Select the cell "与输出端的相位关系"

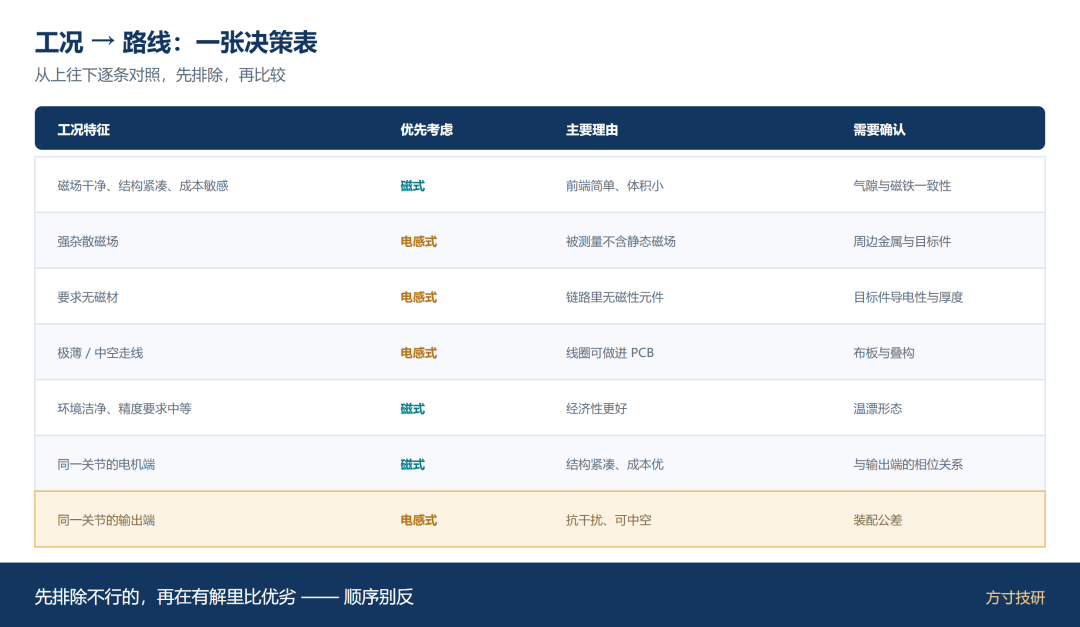coord(908,464)
